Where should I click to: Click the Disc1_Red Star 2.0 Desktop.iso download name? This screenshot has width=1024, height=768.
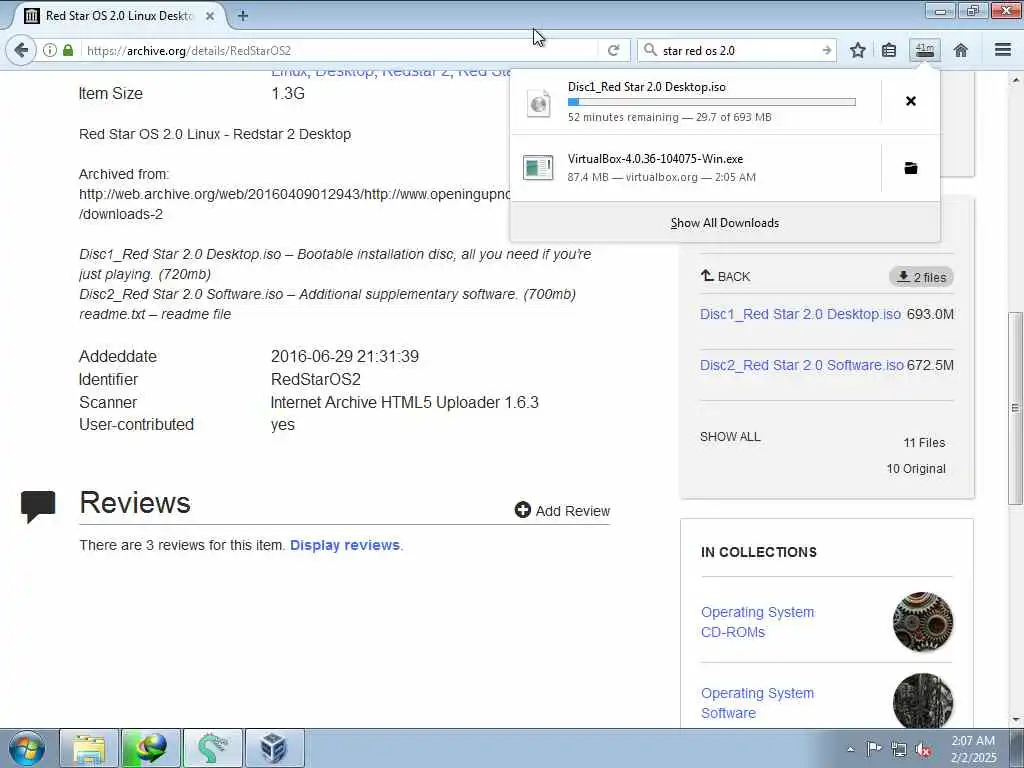click(x=647, y=87)
